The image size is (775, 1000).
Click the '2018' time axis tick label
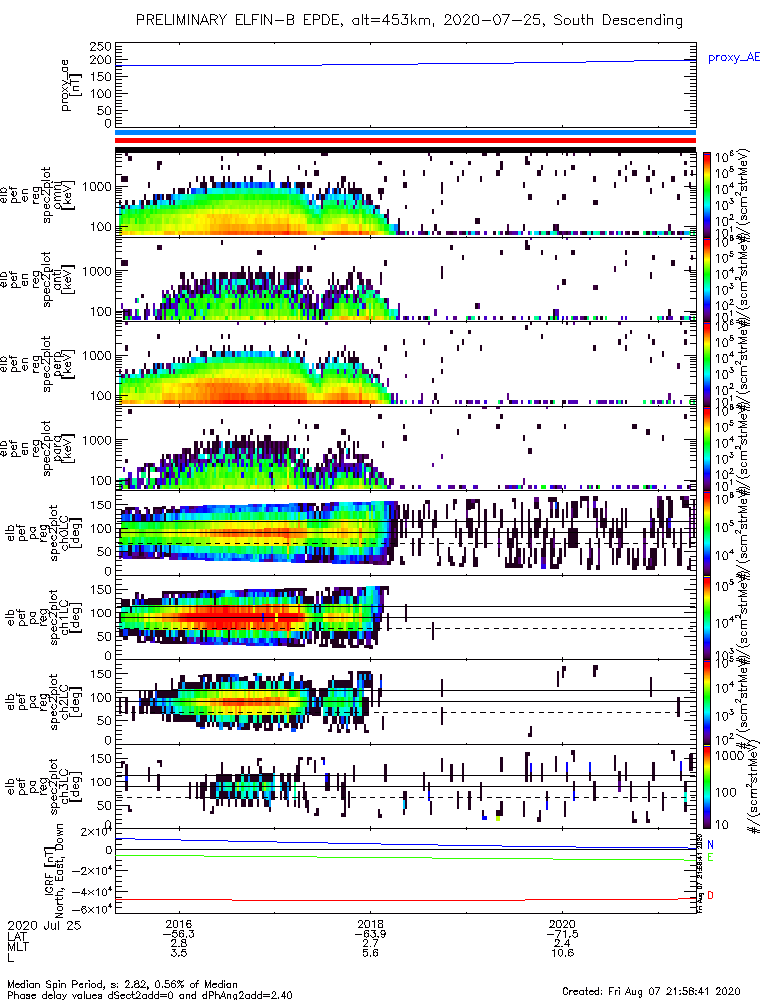coord(371,923)
